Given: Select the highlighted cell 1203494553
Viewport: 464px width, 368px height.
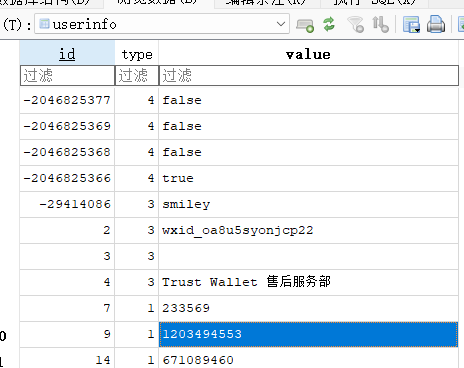Looking at the screenshot, I should coord(308,334).
